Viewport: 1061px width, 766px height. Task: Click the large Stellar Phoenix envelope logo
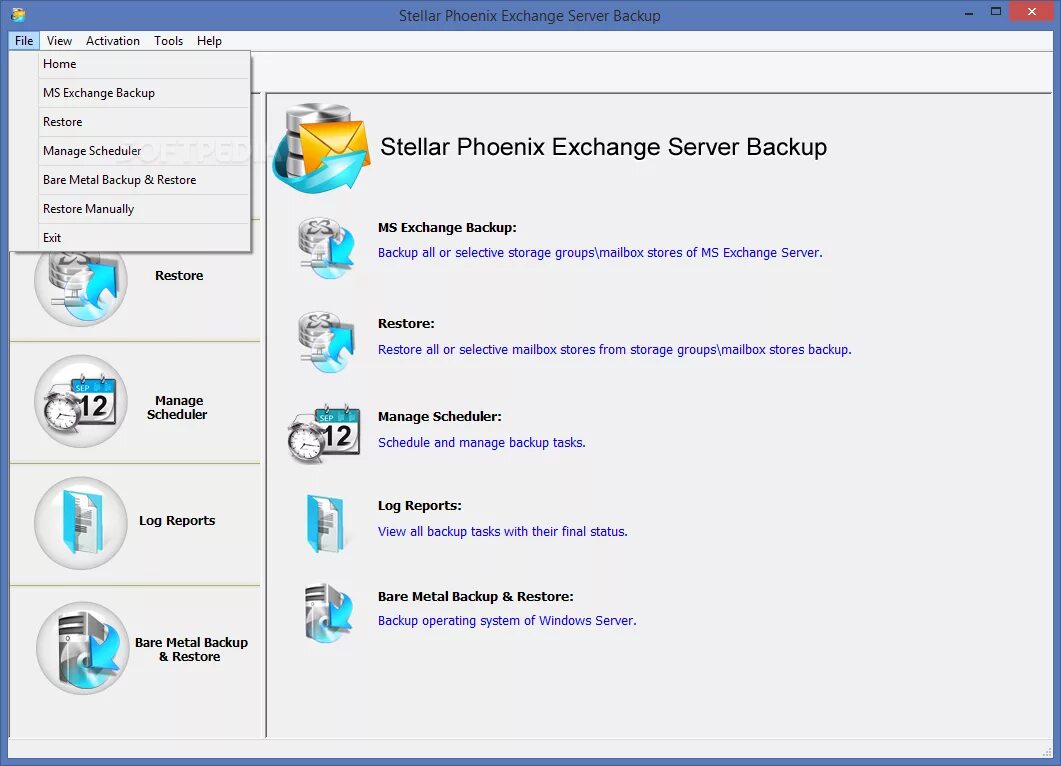321,148
